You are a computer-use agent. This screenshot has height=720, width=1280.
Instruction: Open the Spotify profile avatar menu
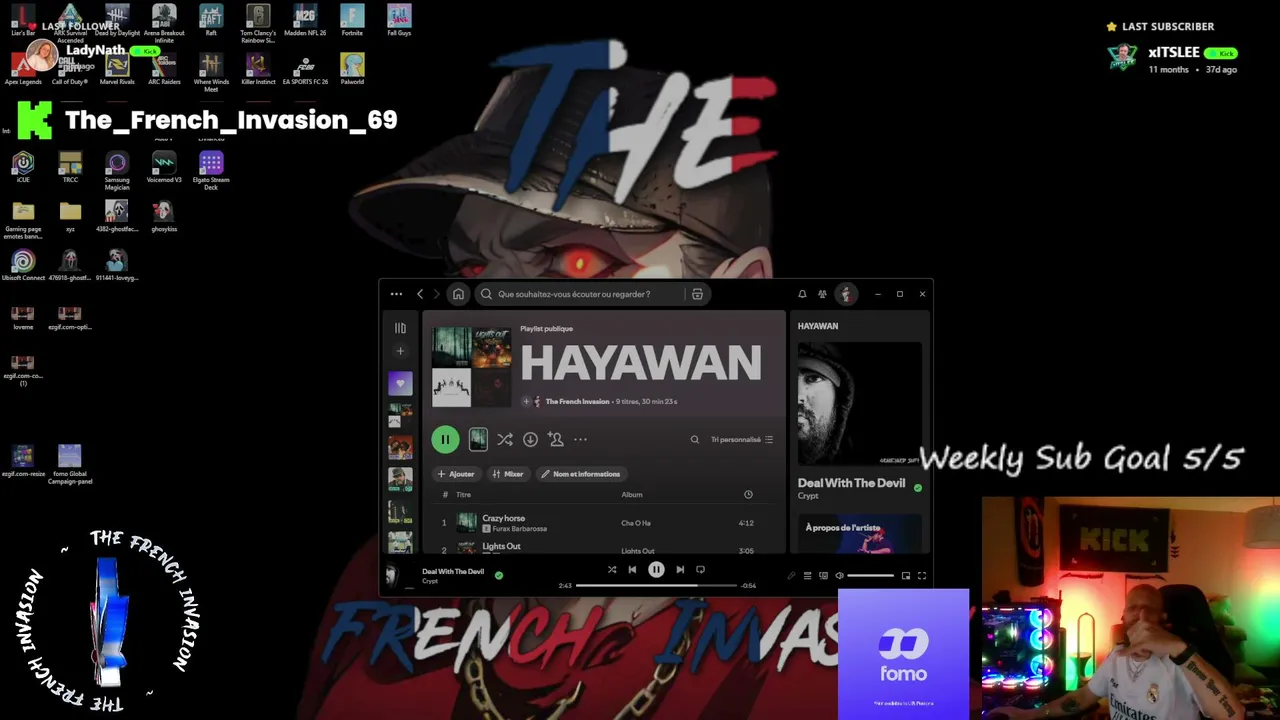click(x=846, y=294)
